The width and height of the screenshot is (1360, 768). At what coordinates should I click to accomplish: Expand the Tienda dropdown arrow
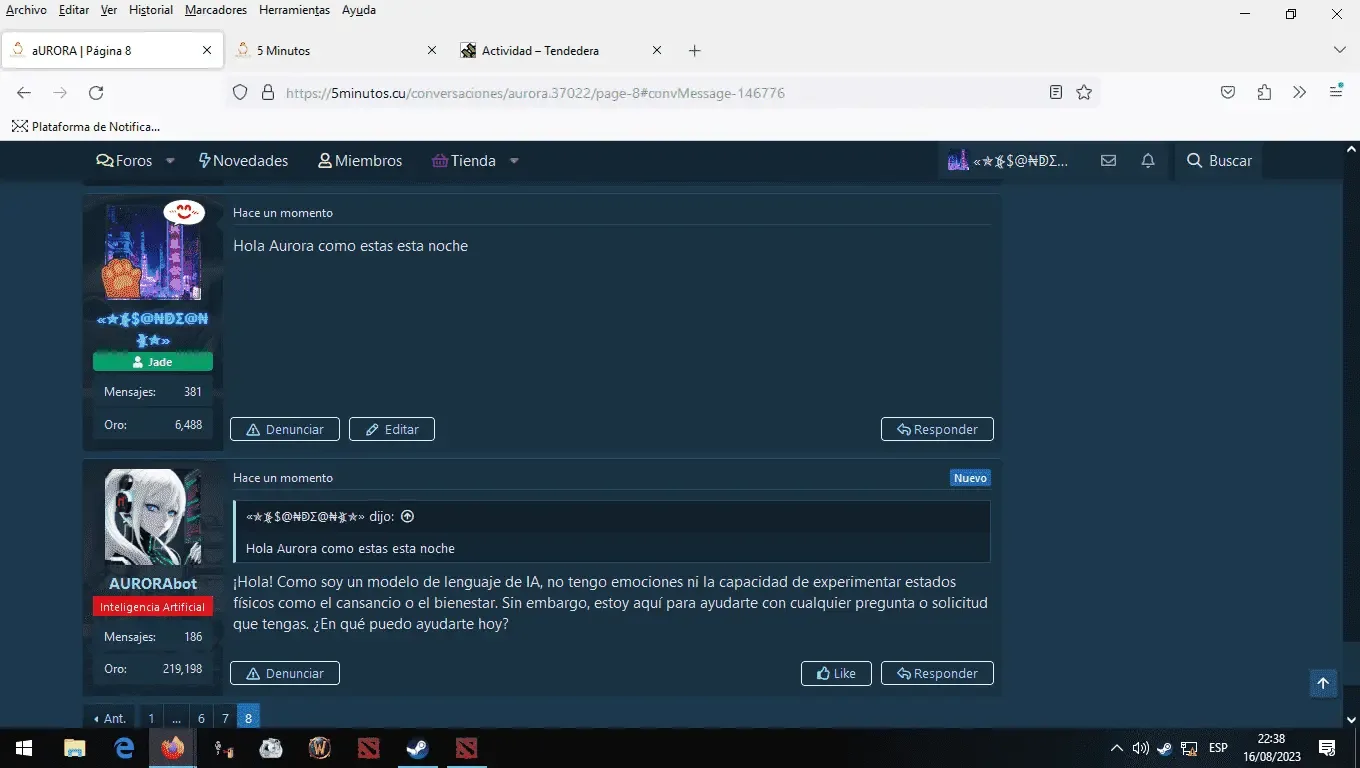514,161
